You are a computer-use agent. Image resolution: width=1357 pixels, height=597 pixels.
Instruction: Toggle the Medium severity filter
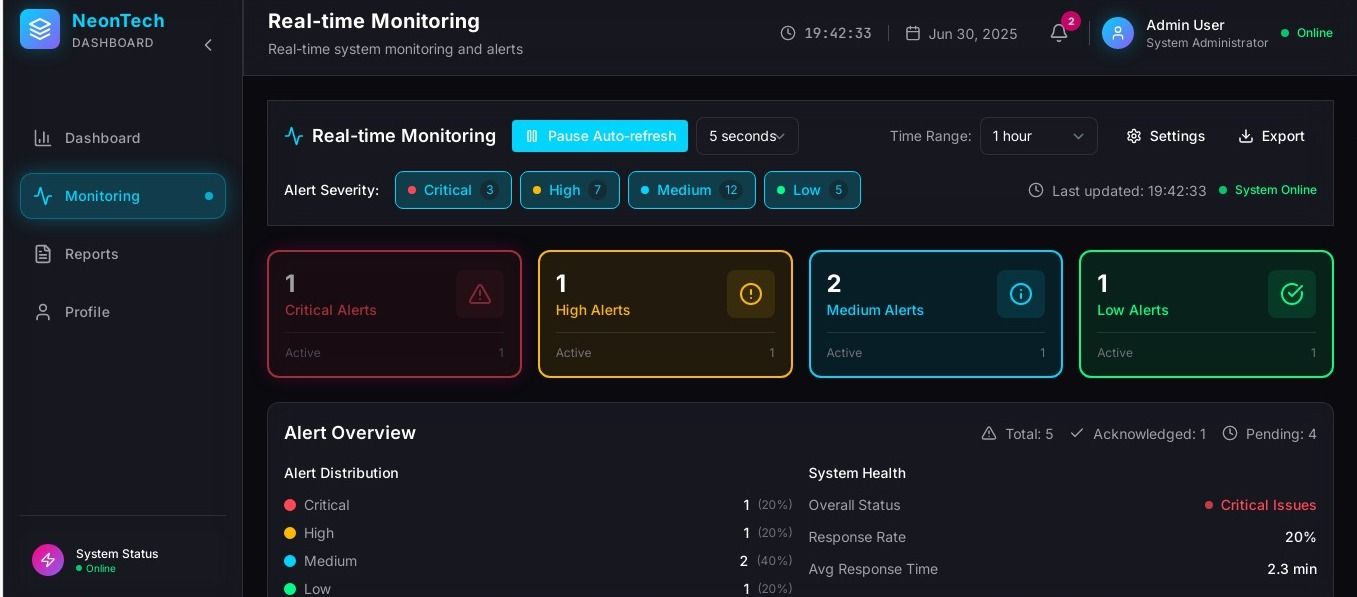(691, 190)
